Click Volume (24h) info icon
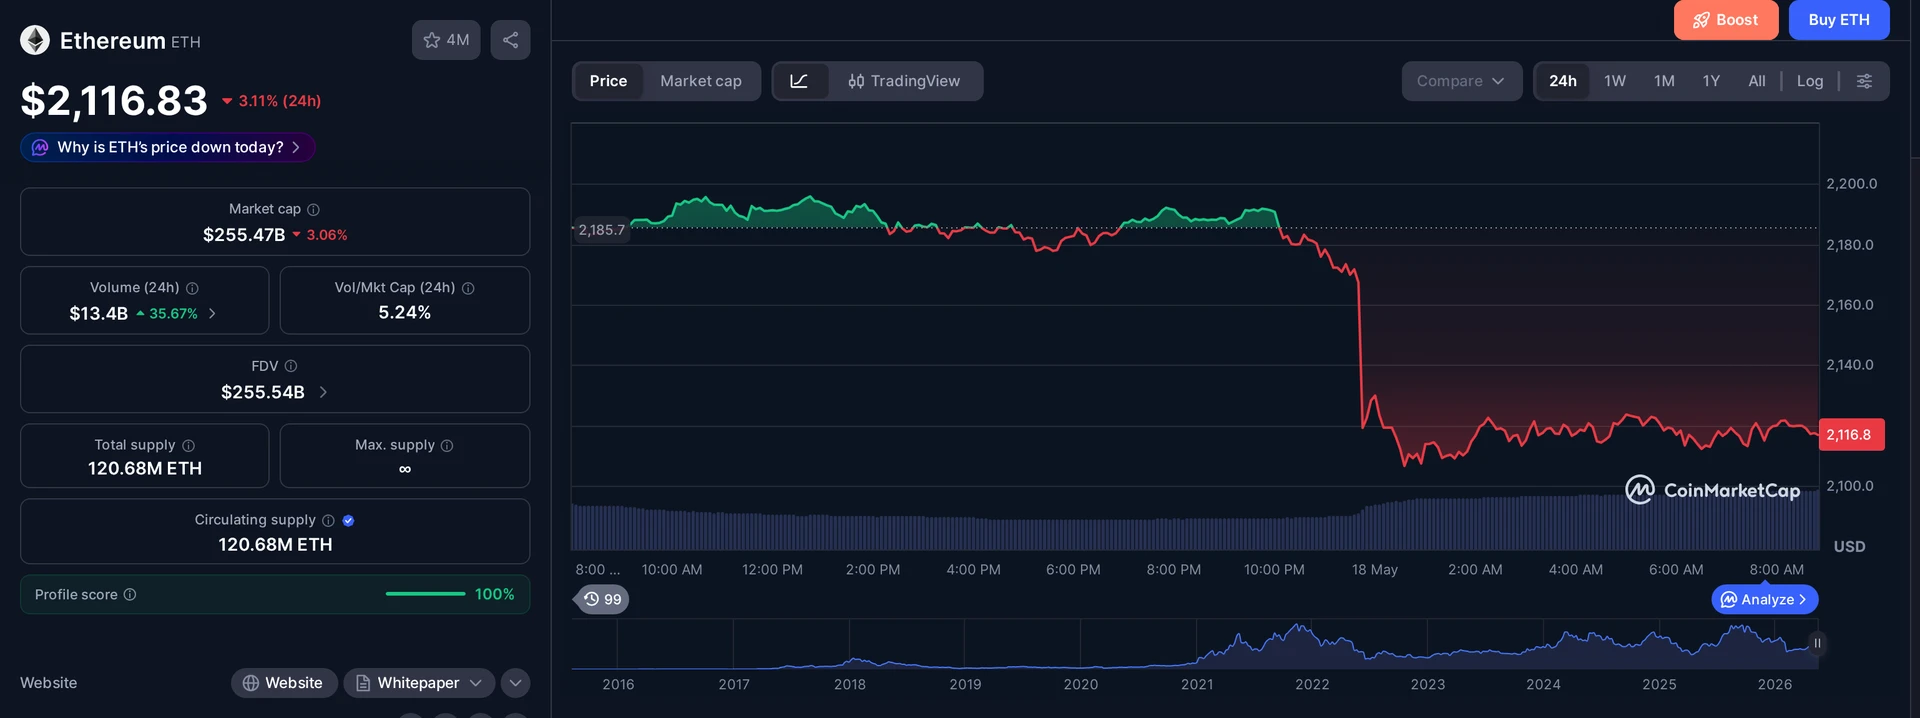The height and width of the screenshot is (718, 1920). 192,288
